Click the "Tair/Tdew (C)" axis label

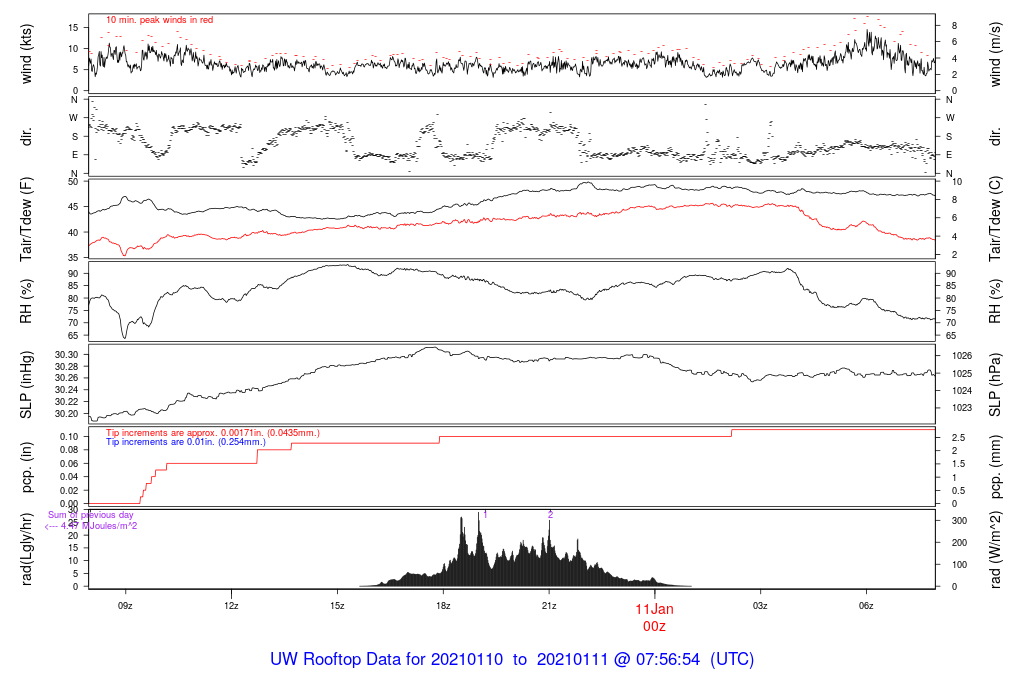coord(995,219)
